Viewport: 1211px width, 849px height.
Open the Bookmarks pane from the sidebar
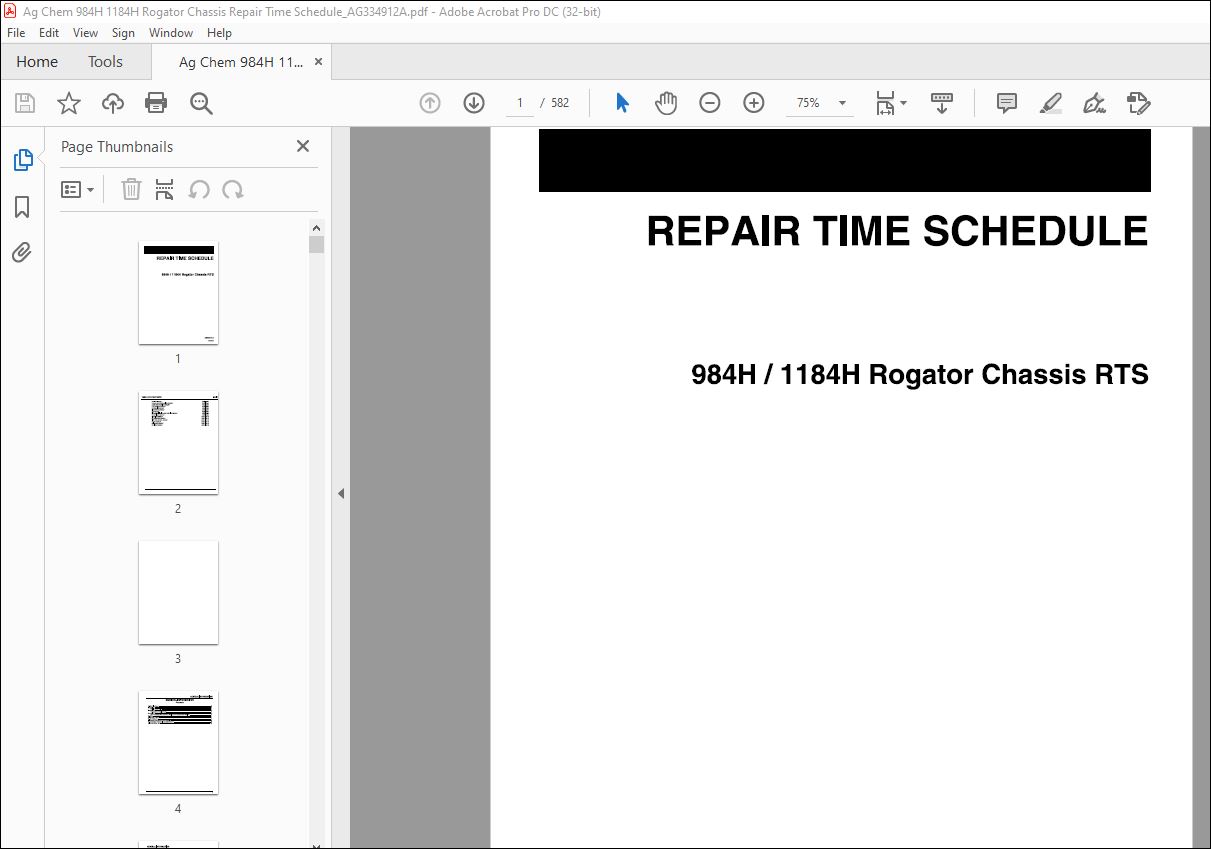(x=22, y=207)
